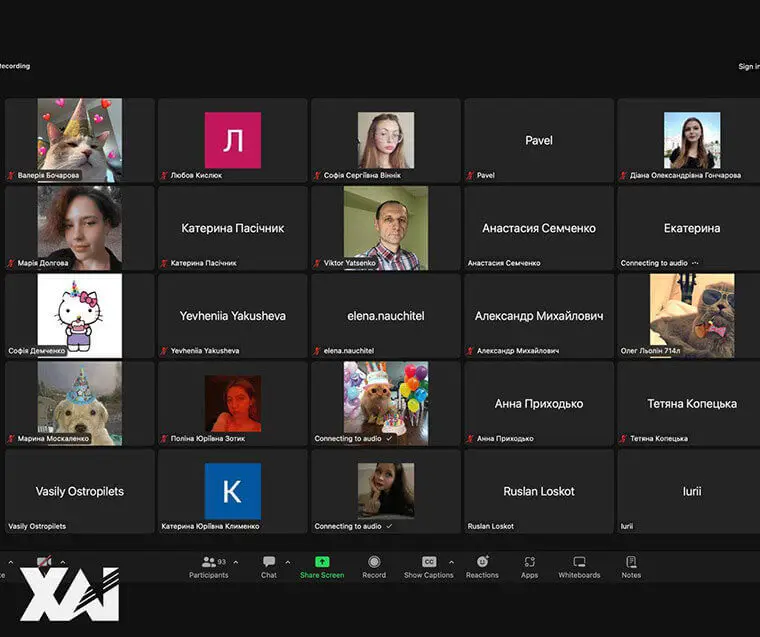Click the more options dots on Екатерина's tile

click(x=695, y=263)
